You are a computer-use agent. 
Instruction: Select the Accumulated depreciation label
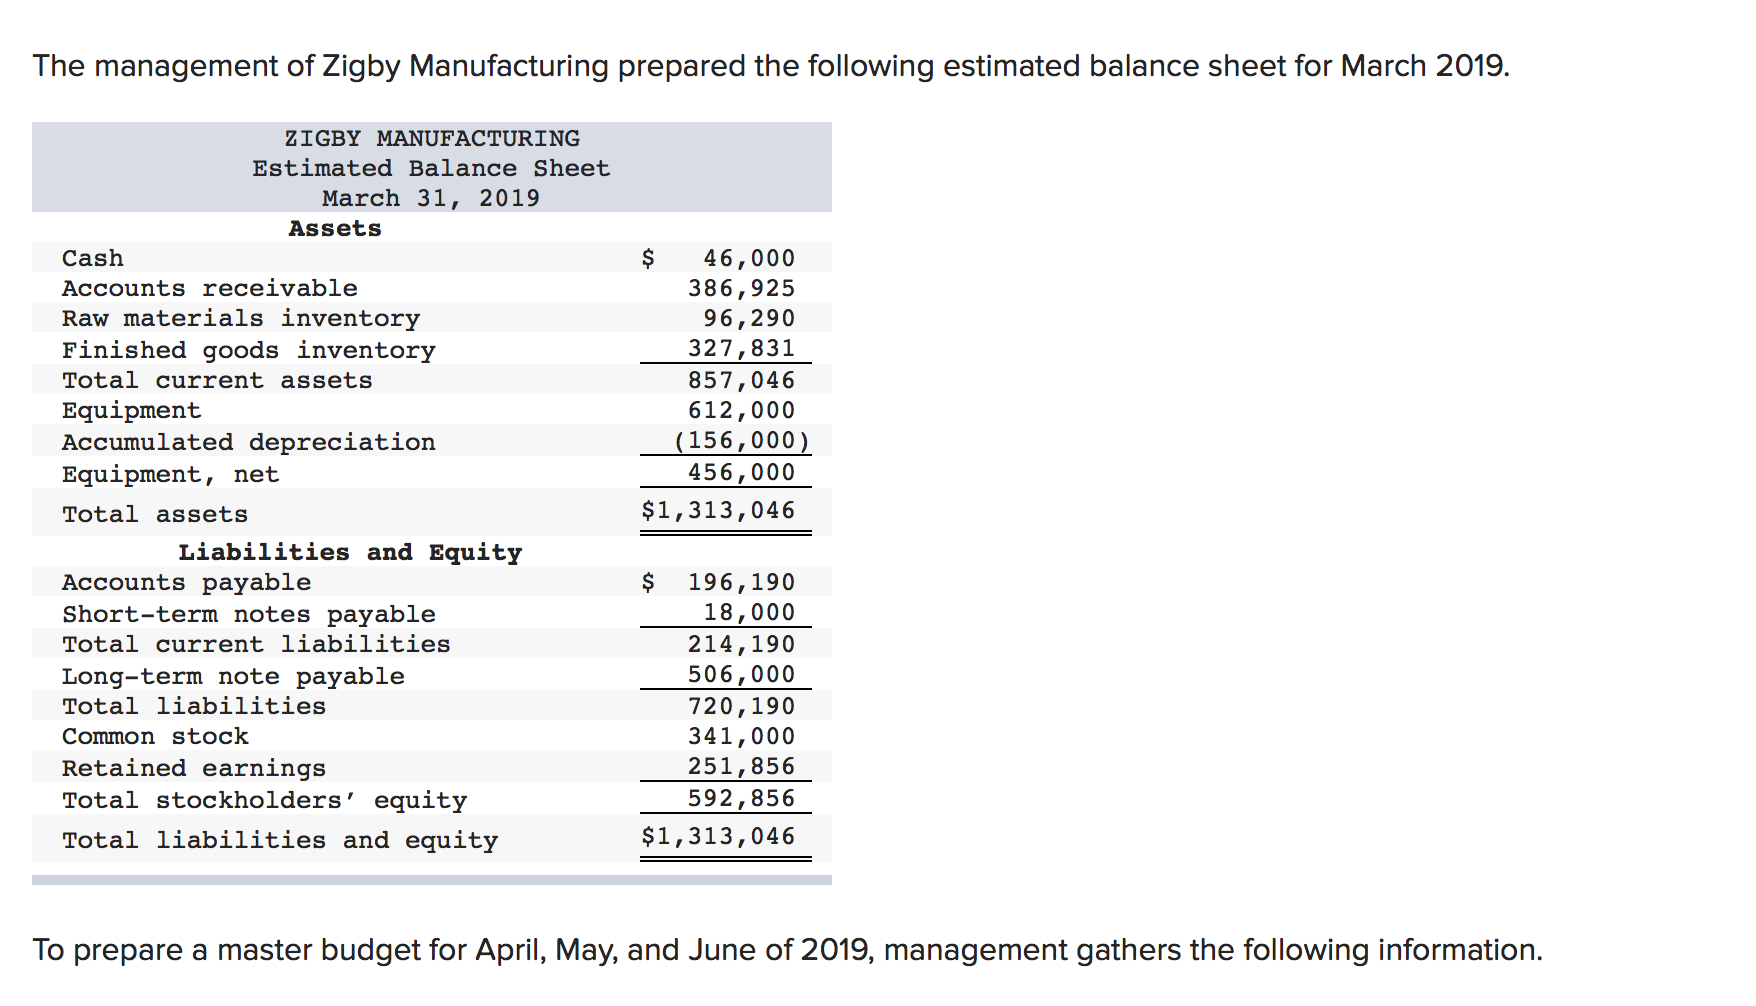pyautogui.click(x=249, y=443)
